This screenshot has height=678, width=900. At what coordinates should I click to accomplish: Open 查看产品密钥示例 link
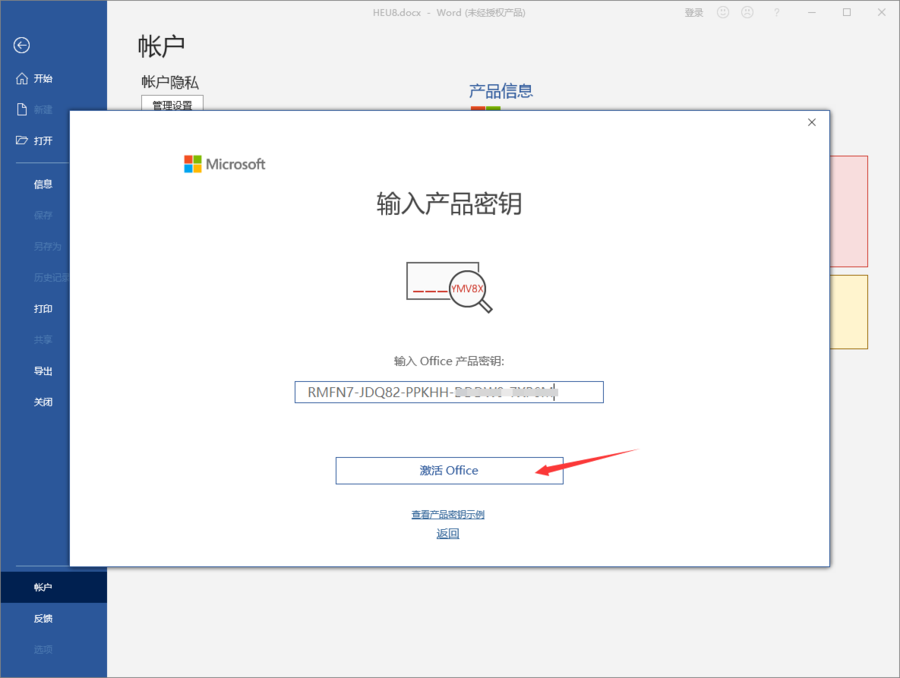point(448,514)
